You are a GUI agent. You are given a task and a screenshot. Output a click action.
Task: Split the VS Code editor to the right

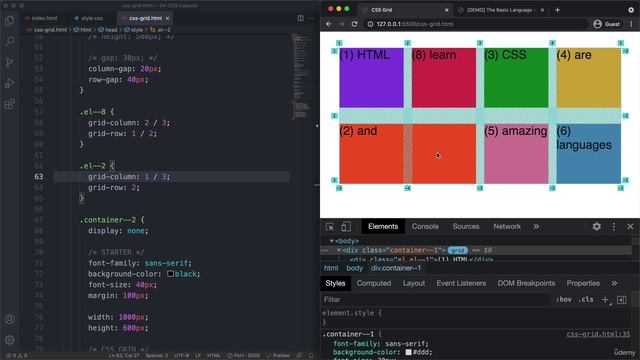(x=300, y=18)
